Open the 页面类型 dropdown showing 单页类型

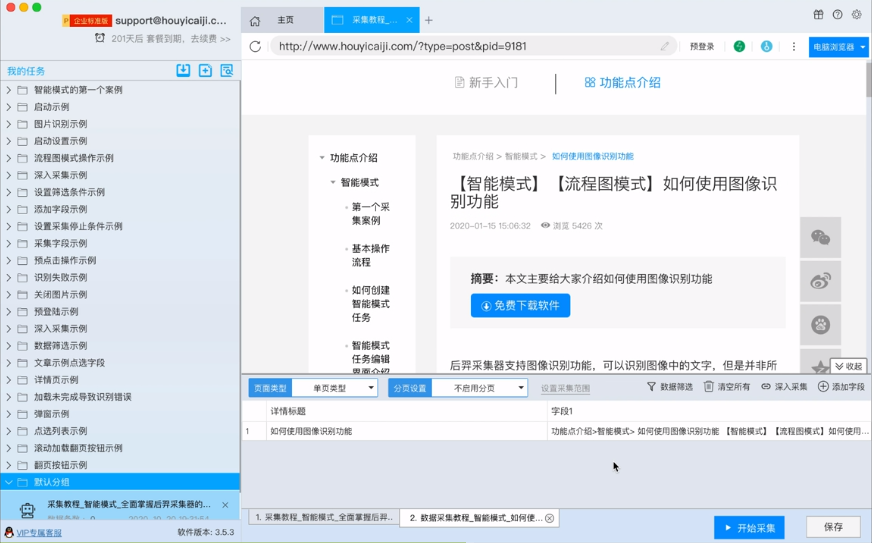[x=334, y=388]
